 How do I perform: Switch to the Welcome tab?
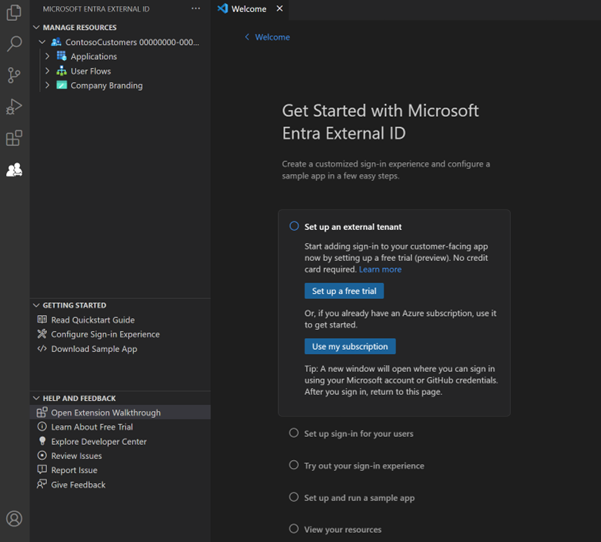(248, 9)
